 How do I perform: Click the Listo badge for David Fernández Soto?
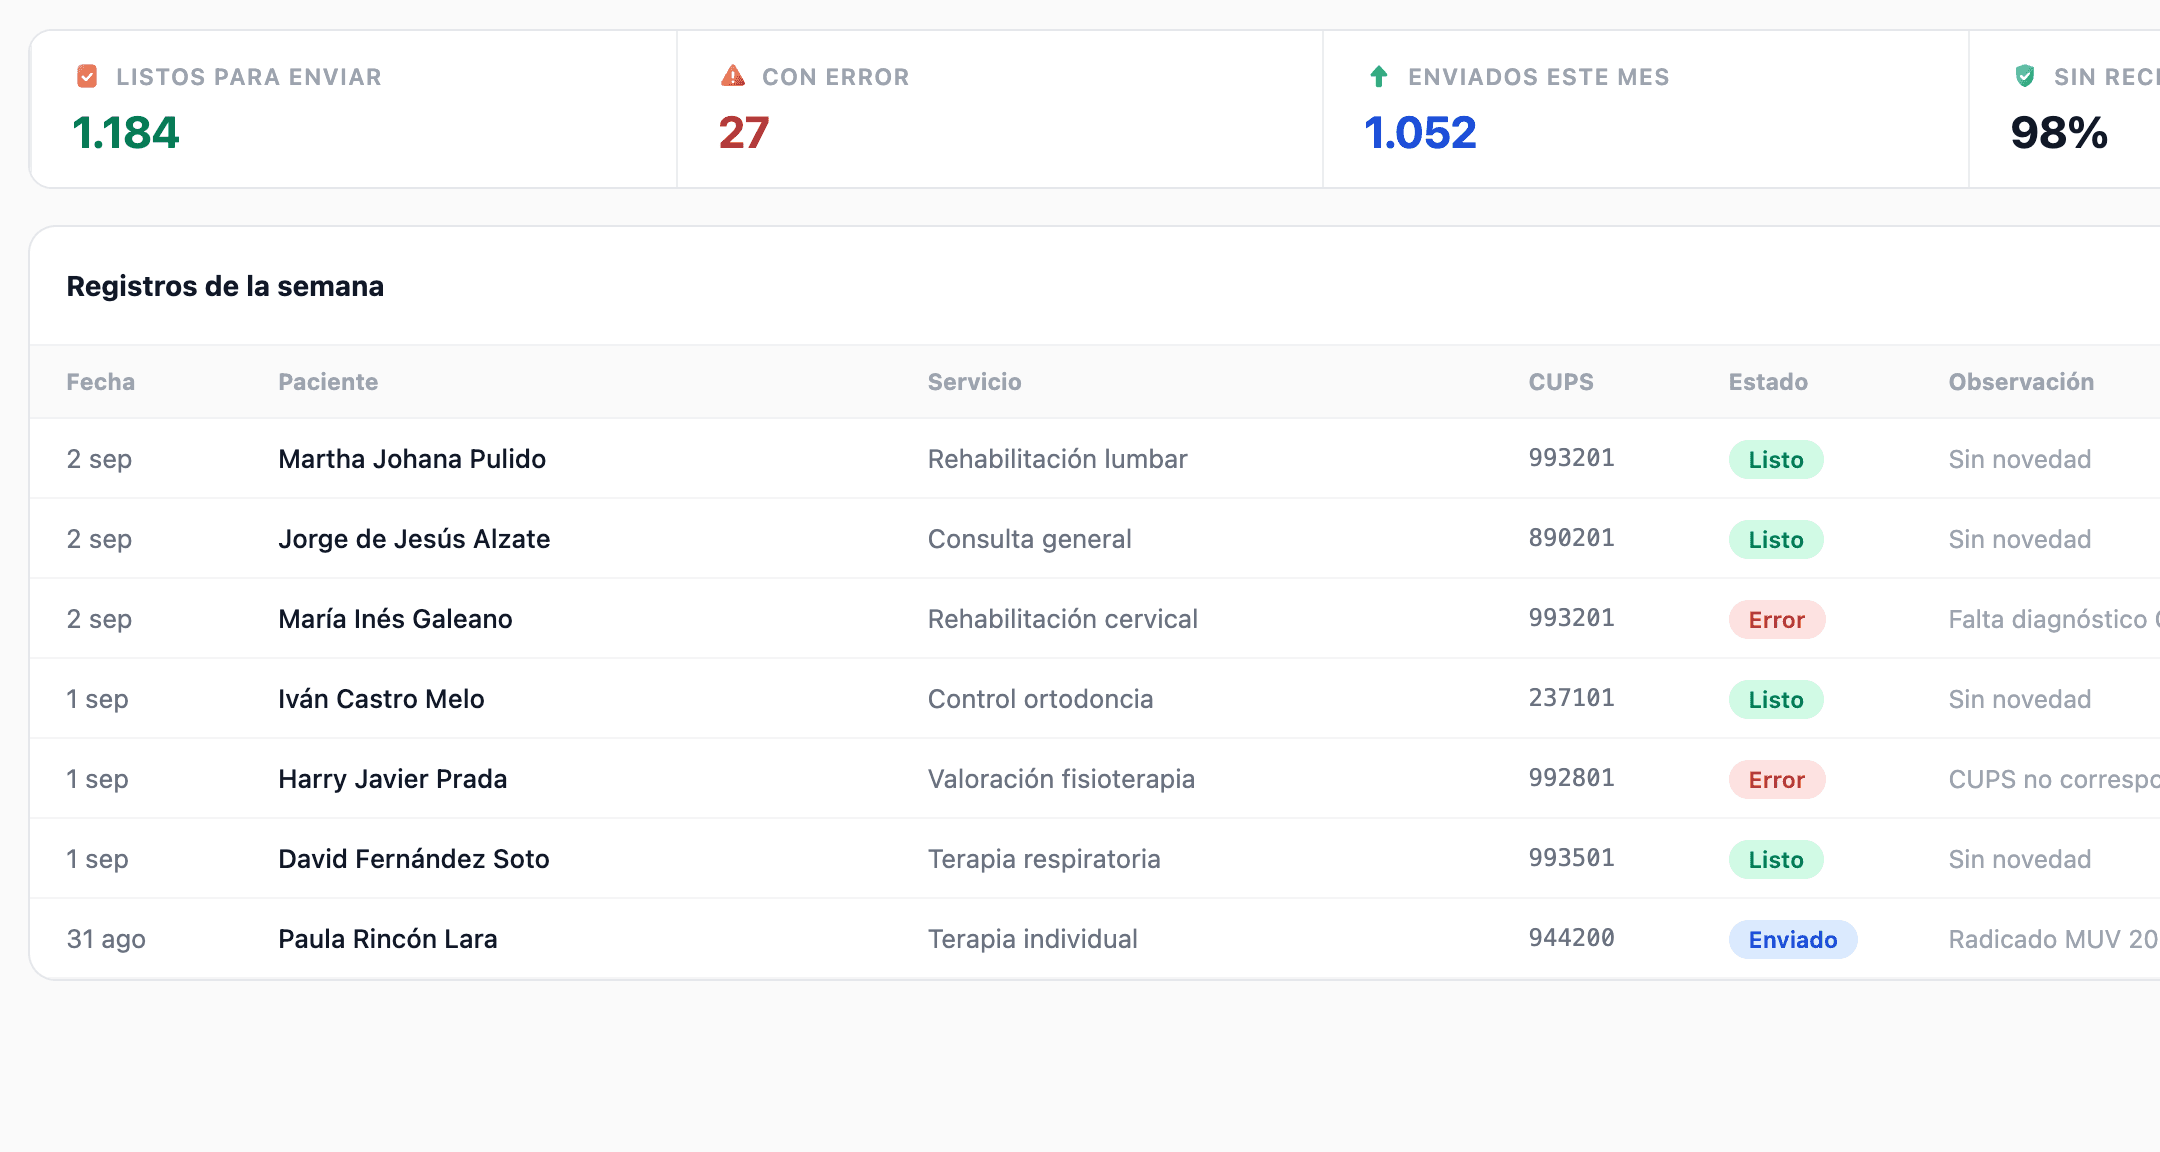point(1776,860)
